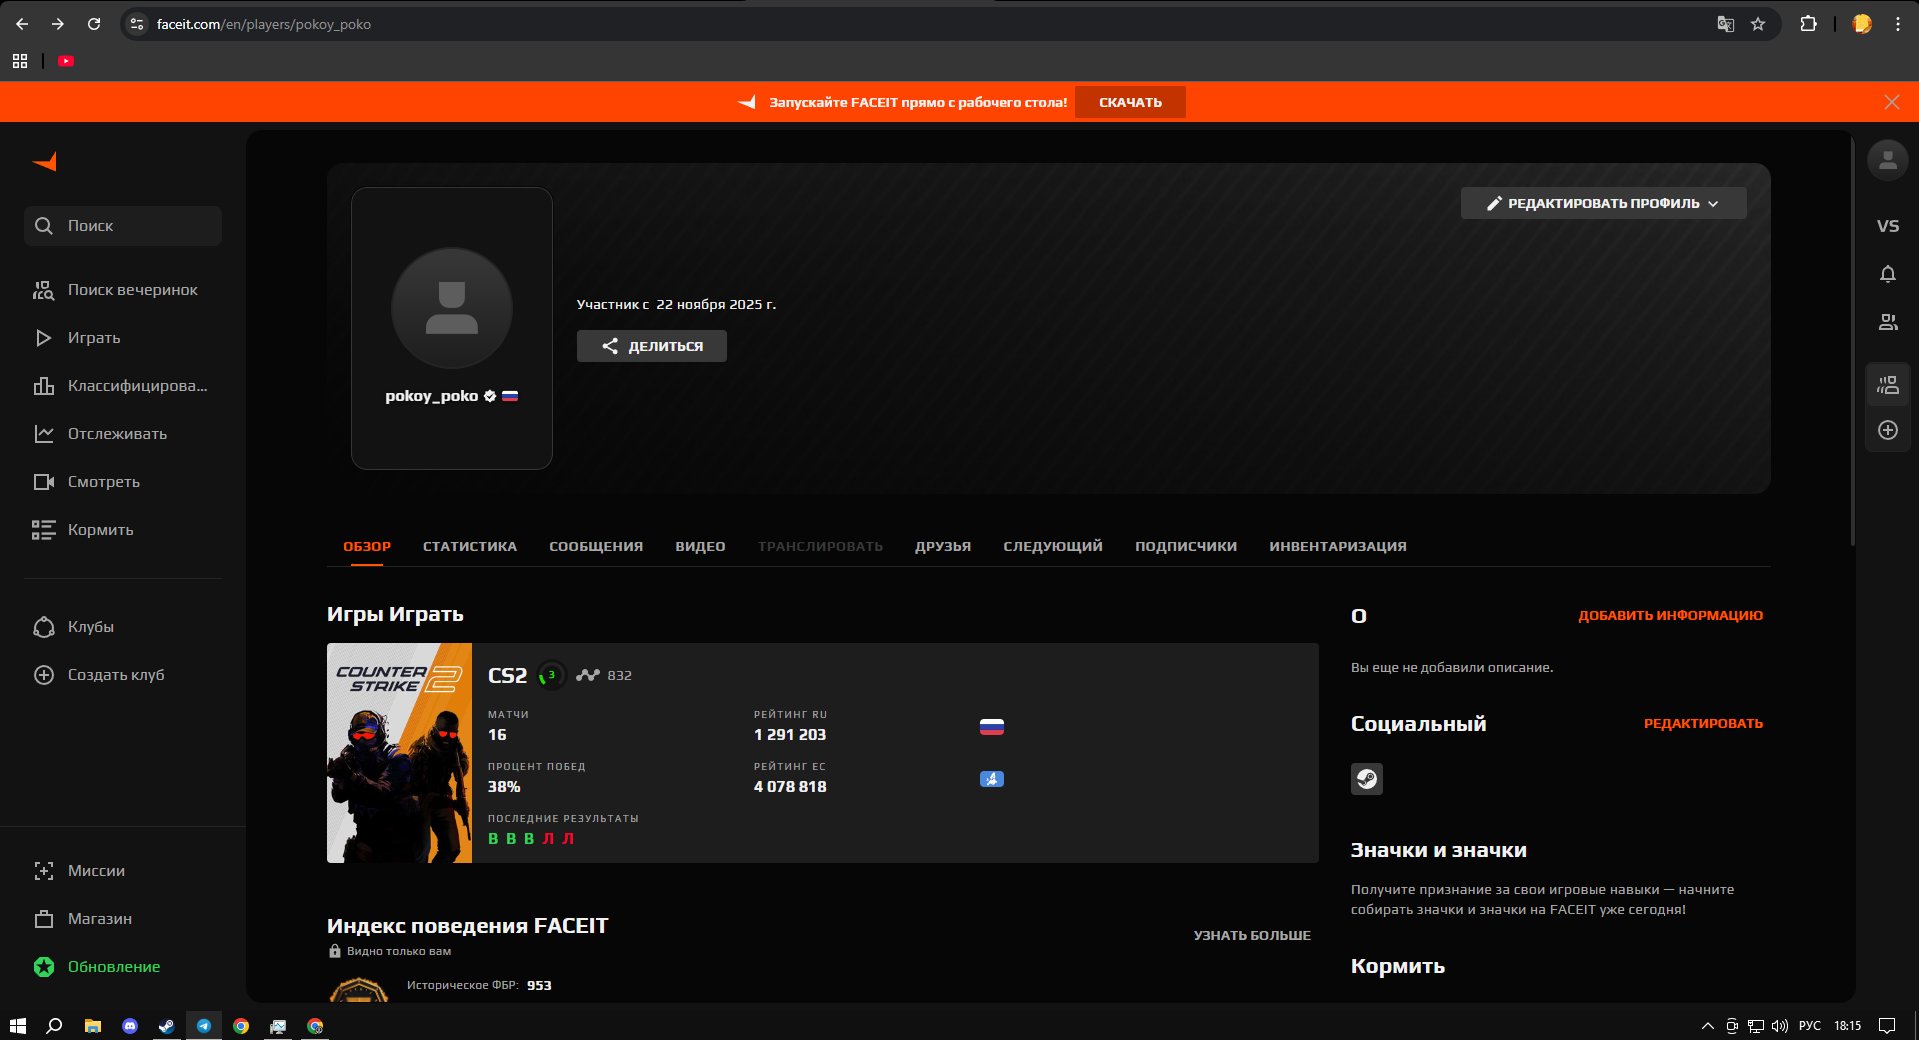Open the Steam link under Социальный

click(1367, 780)
